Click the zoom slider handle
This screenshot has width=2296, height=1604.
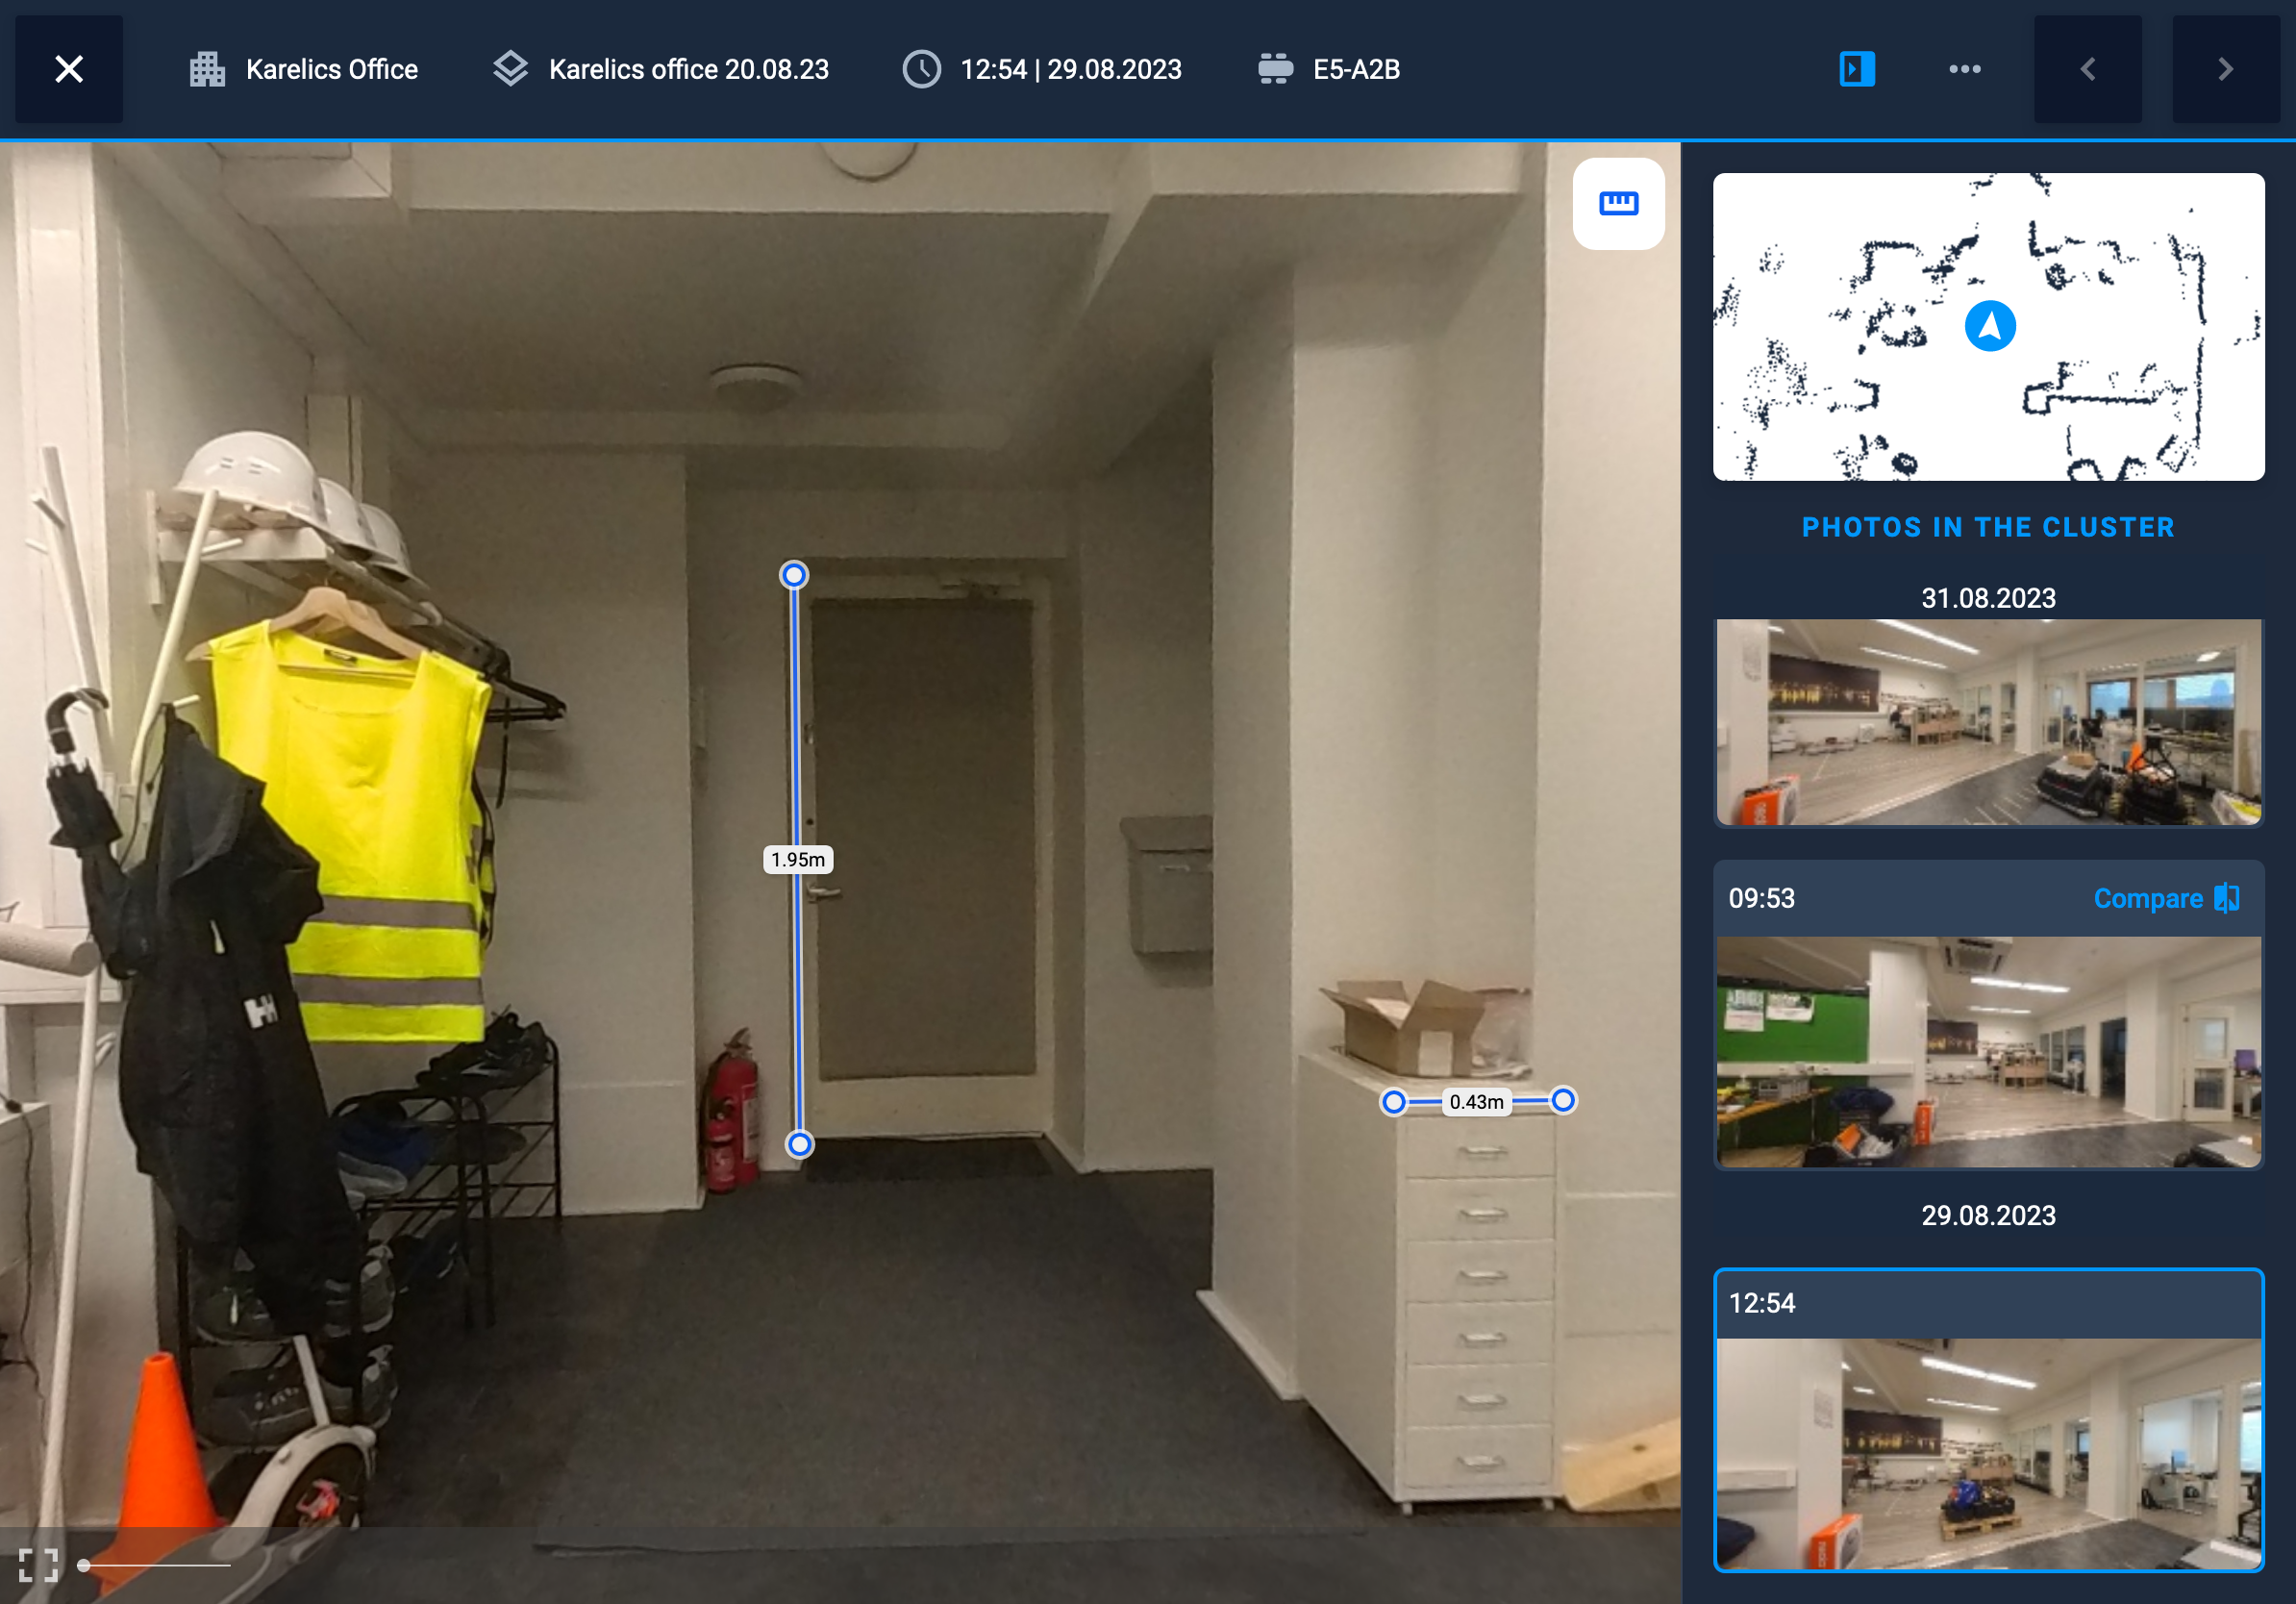tap(84, 1565)
